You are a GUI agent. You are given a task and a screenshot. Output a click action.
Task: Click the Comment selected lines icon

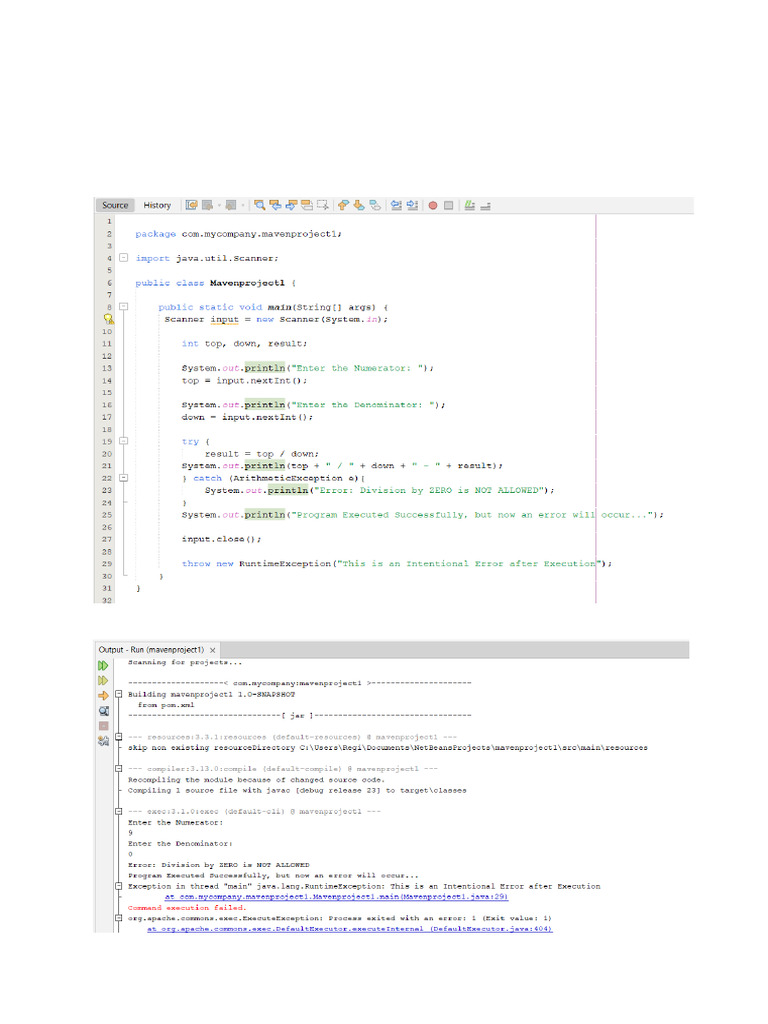point(469,205)
